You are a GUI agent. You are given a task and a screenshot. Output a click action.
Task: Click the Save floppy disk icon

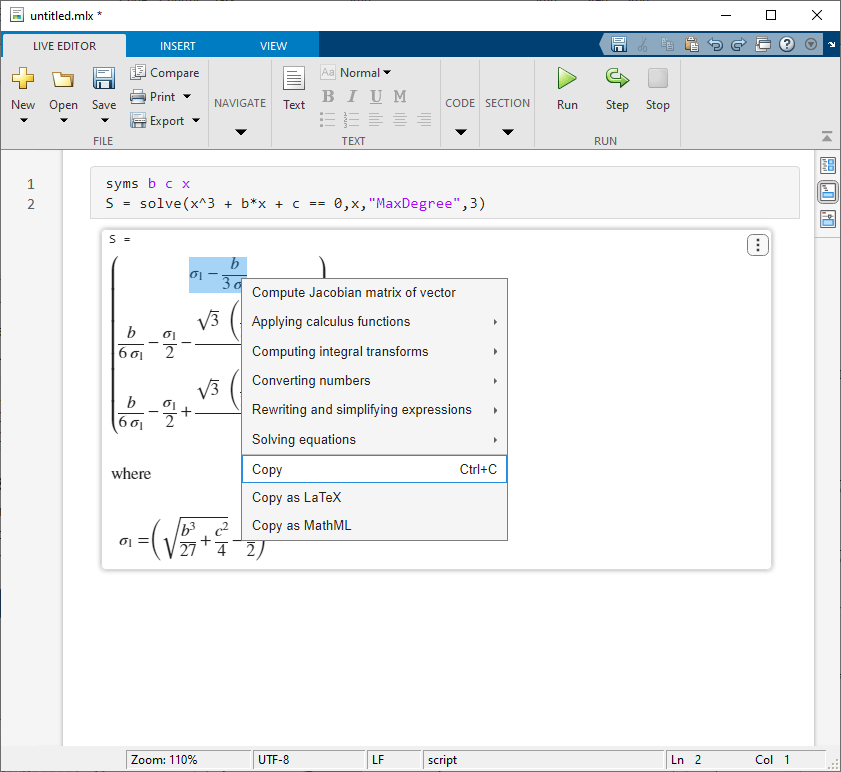tap(104, 78)
